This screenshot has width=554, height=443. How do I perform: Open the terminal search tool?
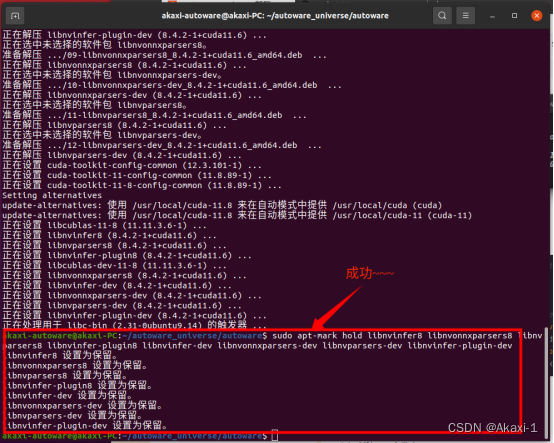[442, 16]
